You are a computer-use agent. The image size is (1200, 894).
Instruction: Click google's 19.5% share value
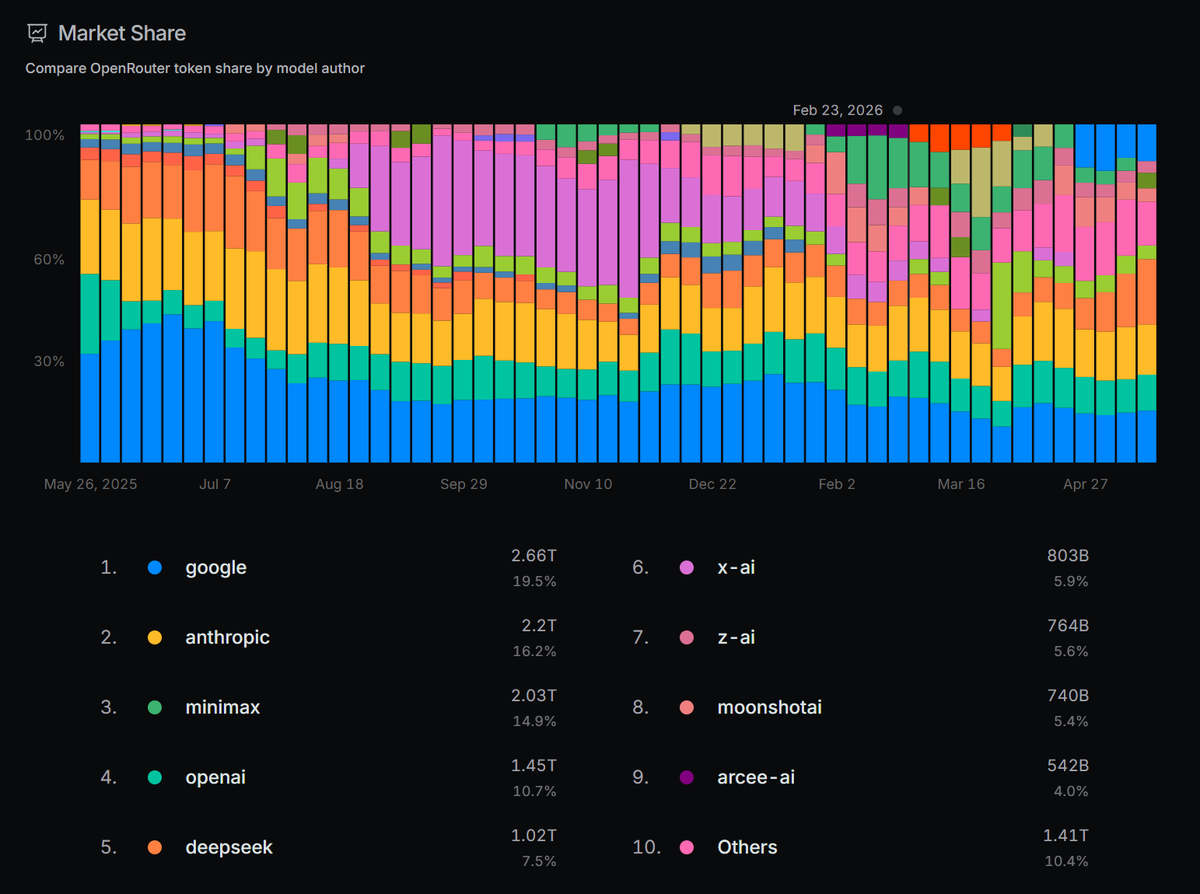click(536, 581)
